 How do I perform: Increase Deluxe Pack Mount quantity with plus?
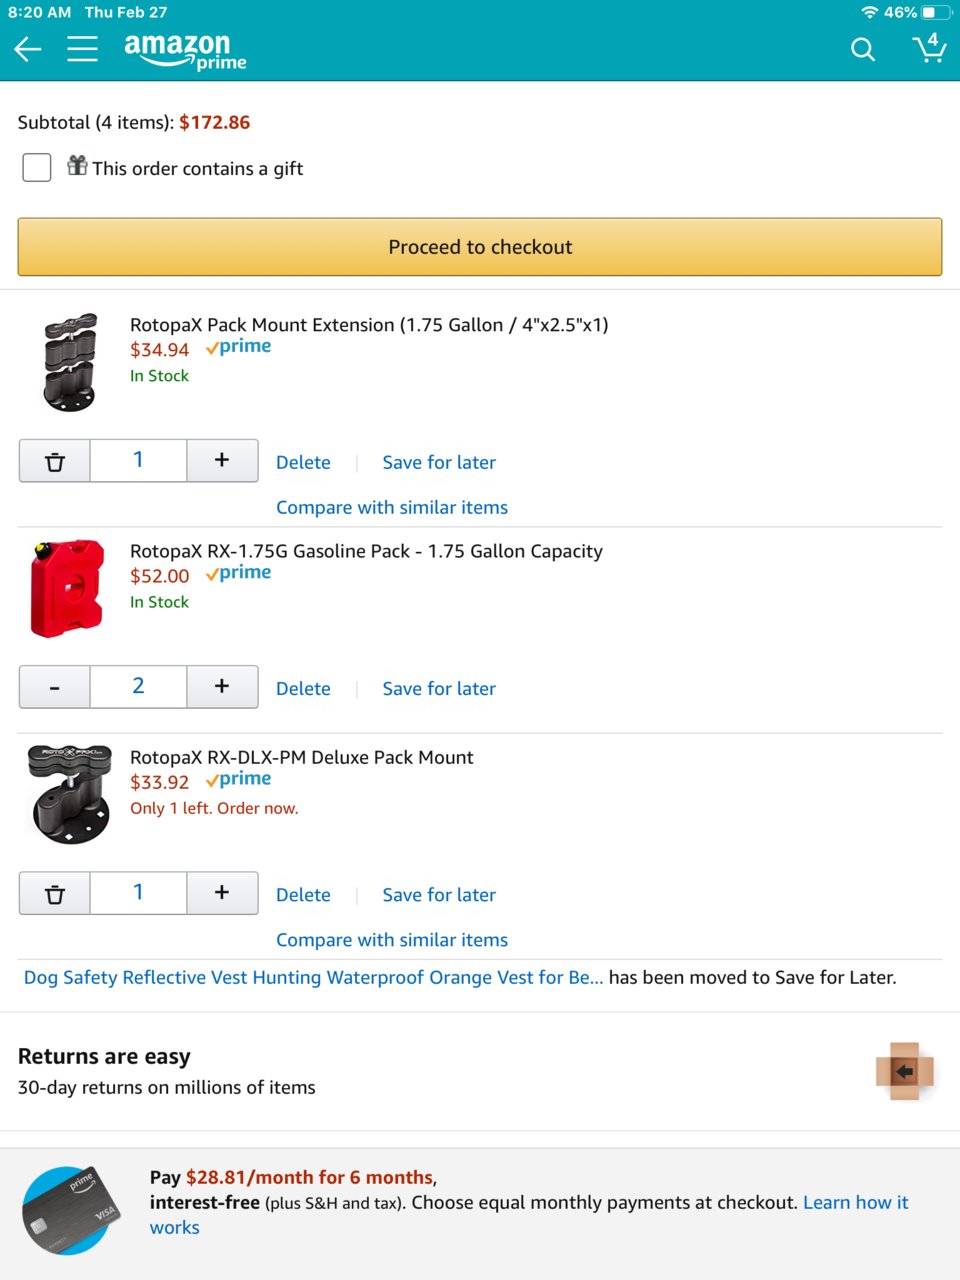point(222,893)
